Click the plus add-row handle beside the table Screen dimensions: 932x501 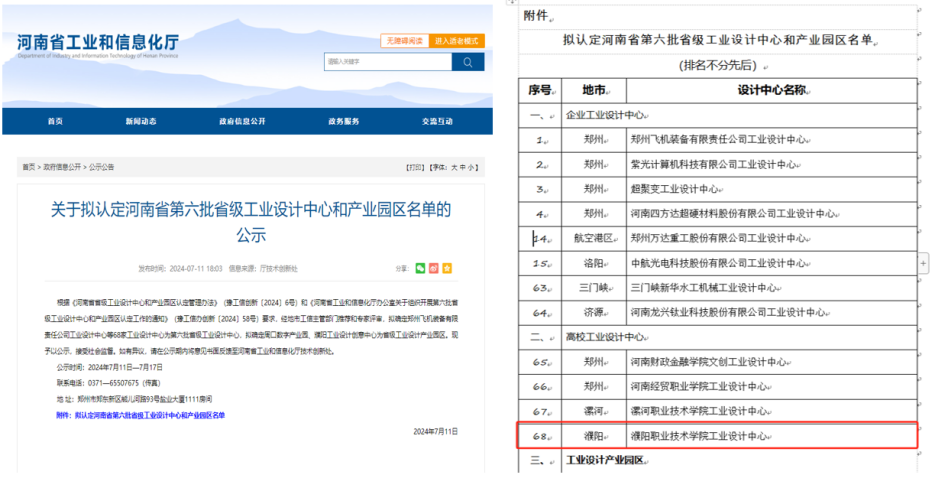(x=923, y=263)
